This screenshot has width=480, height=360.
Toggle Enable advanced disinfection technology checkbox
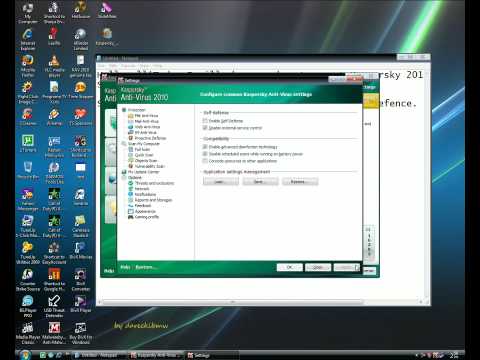[x=205, y=147]
